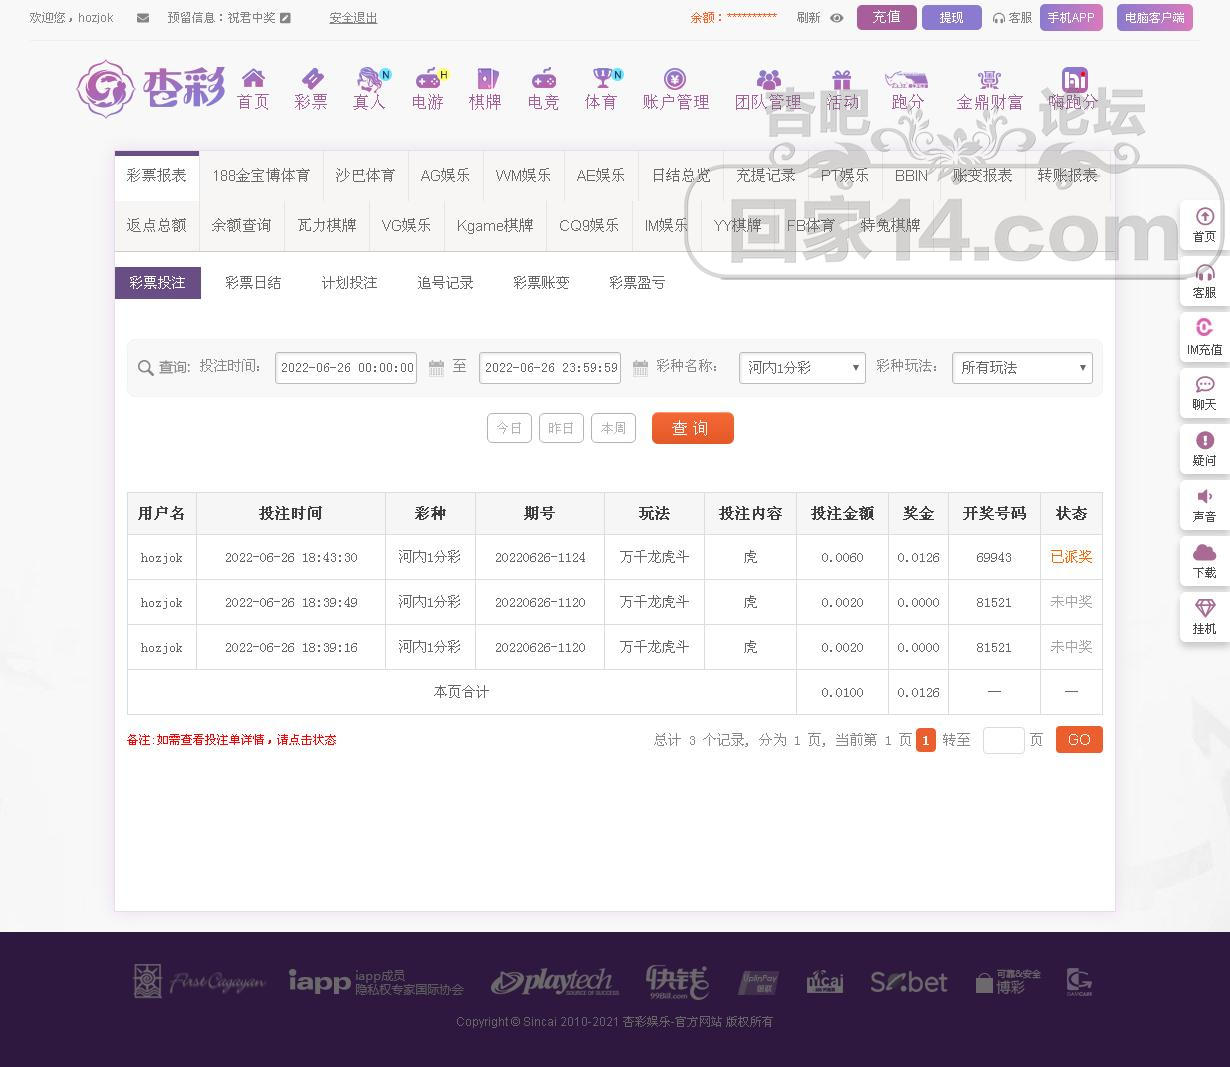Open 跑分 navigation icon
The image size is (1230, 1067).
point(907,89)
